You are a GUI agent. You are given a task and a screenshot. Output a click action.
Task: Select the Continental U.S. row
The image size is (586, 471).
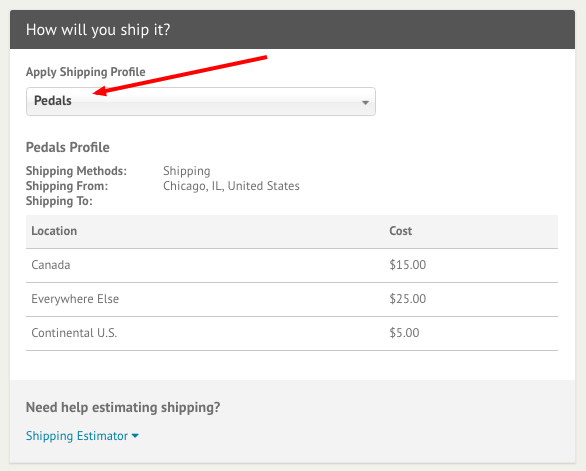coord(292,333)
